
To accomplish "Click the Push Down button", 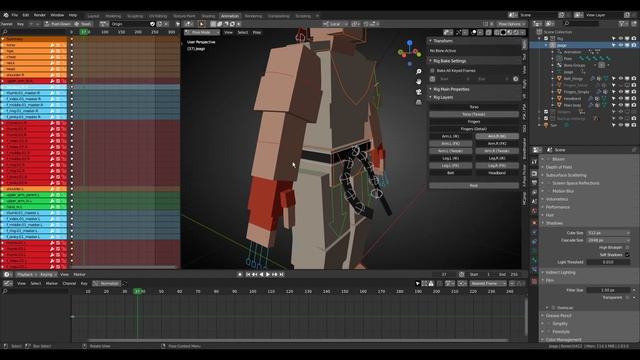I will pos(58,24).
